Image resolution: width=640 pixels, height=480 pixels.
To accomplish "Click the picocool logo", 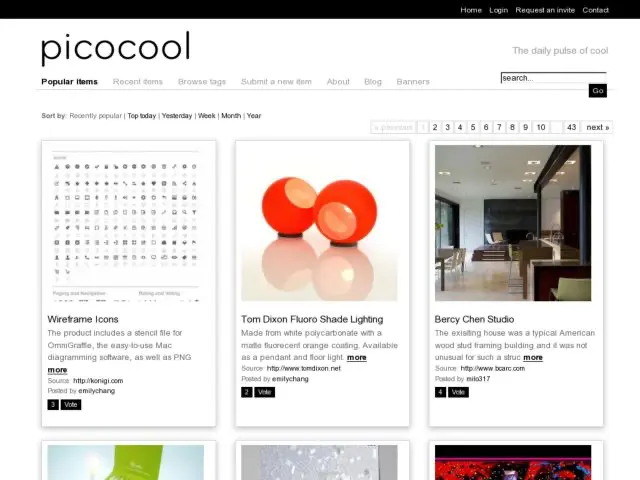I will coord(116,48).
